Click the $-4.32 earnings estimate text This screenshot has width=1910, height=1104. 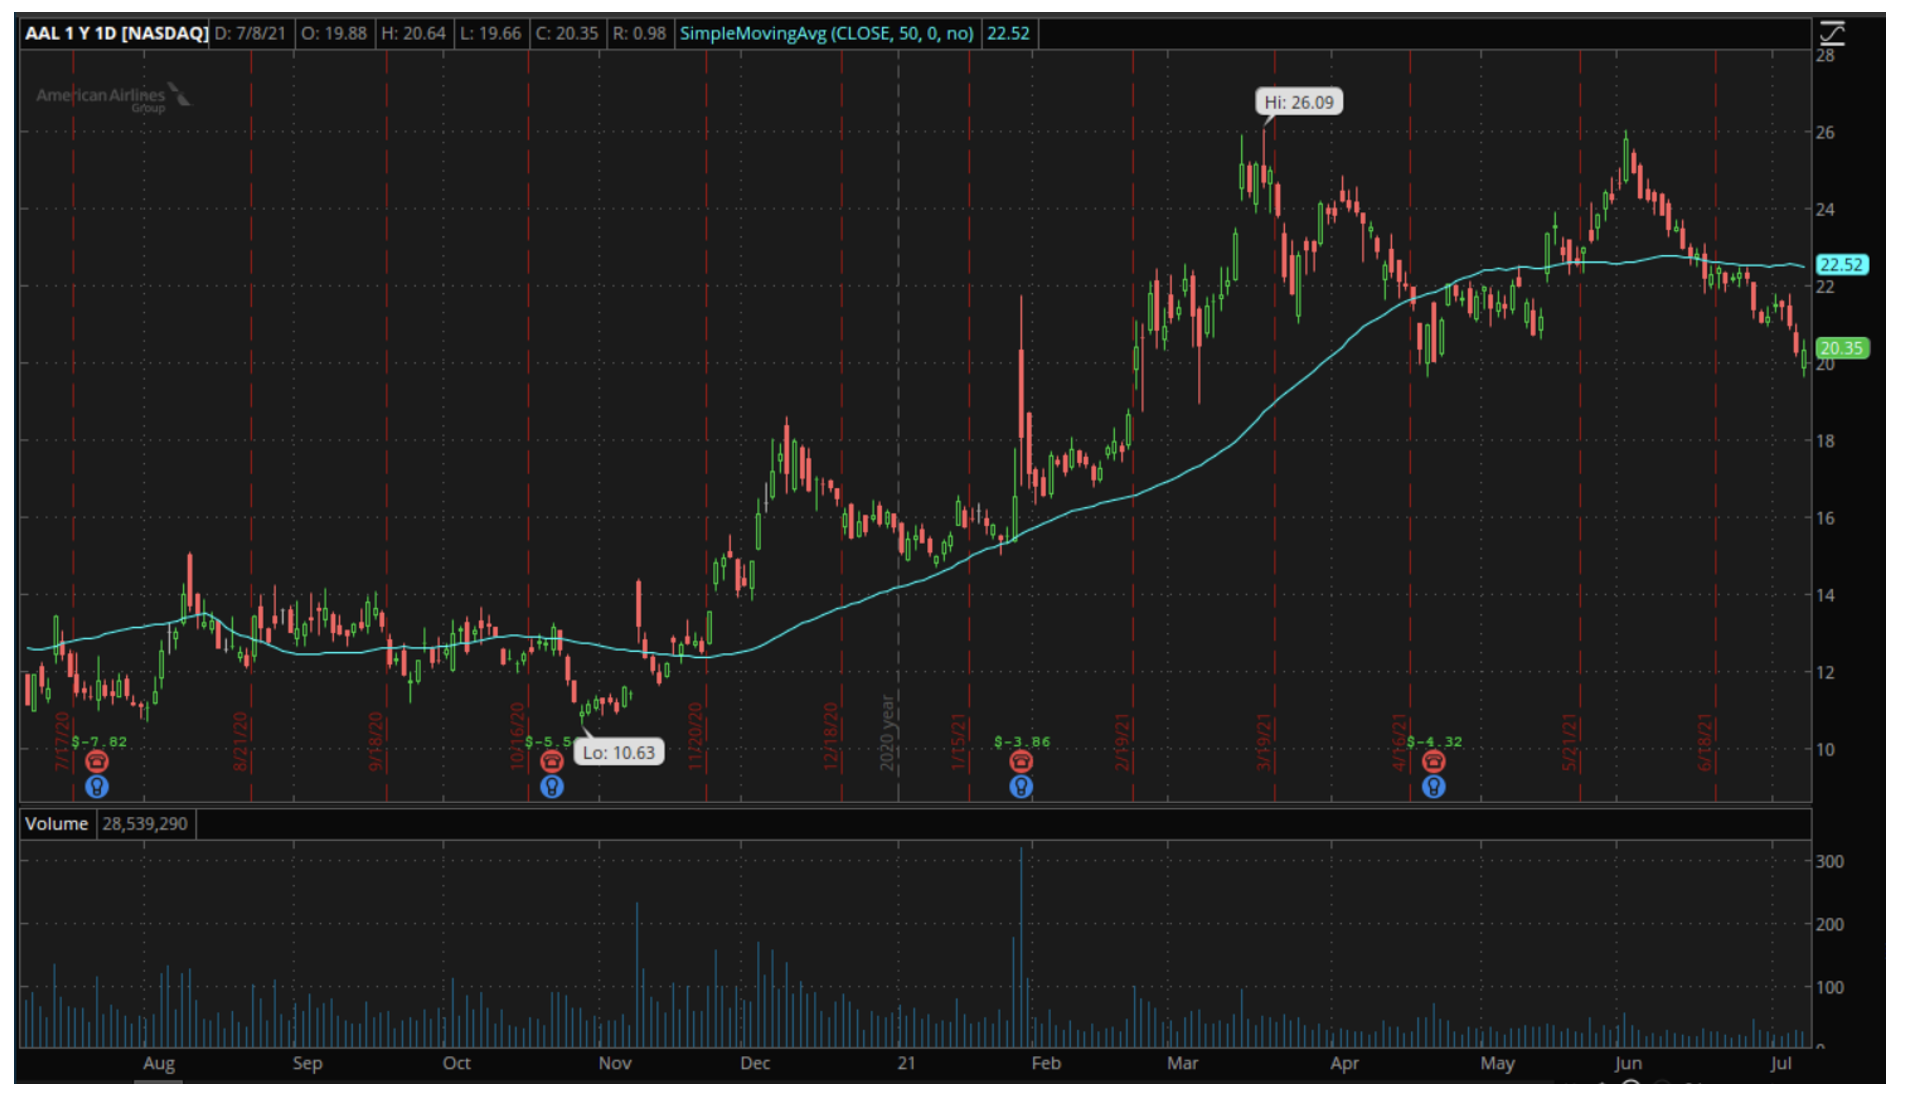[1435, 742]
